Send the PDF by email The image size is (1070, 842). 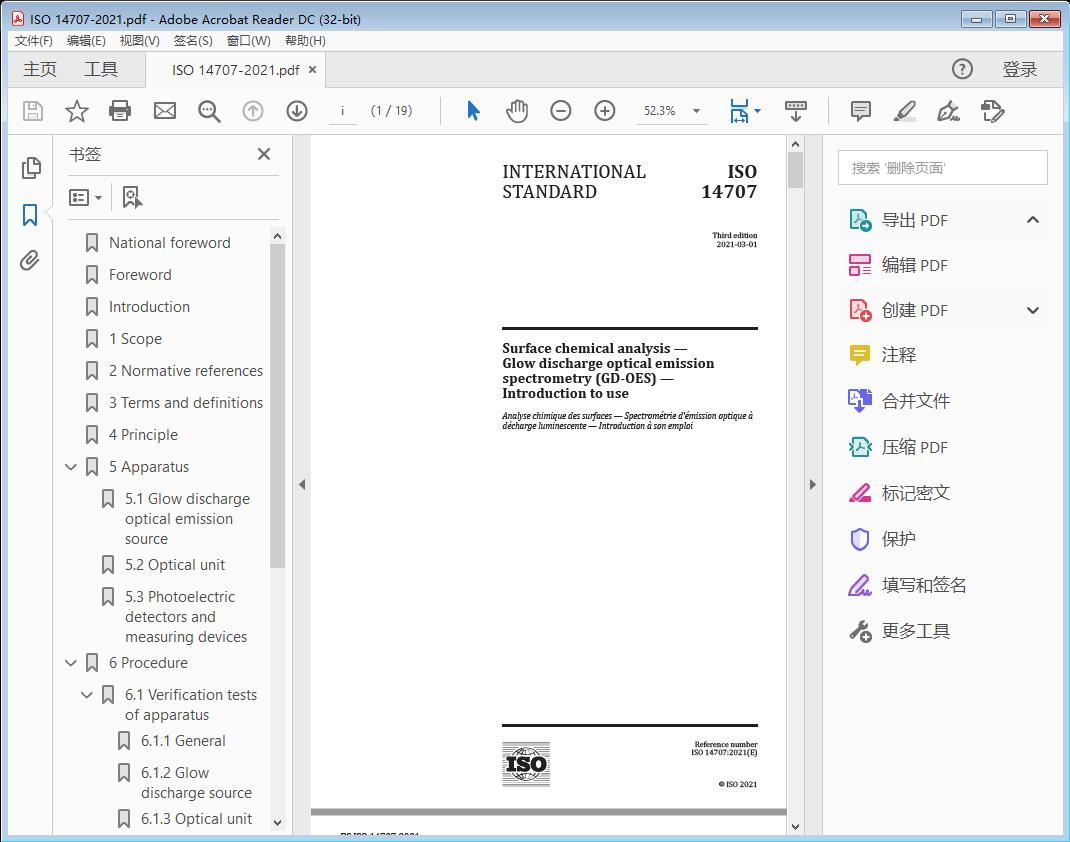[164, 111]
